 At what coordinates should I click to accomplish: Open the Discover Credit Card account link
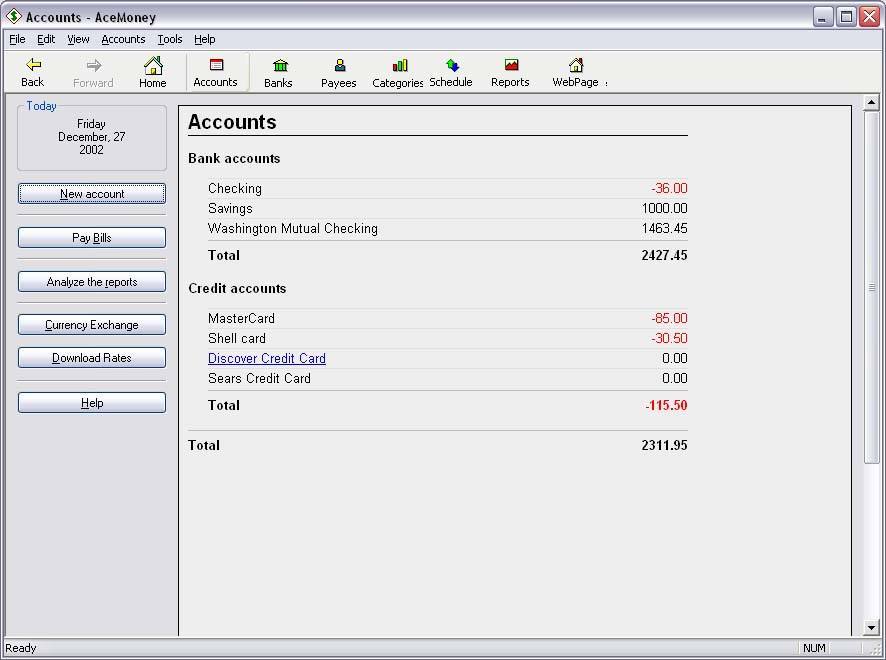267,358
